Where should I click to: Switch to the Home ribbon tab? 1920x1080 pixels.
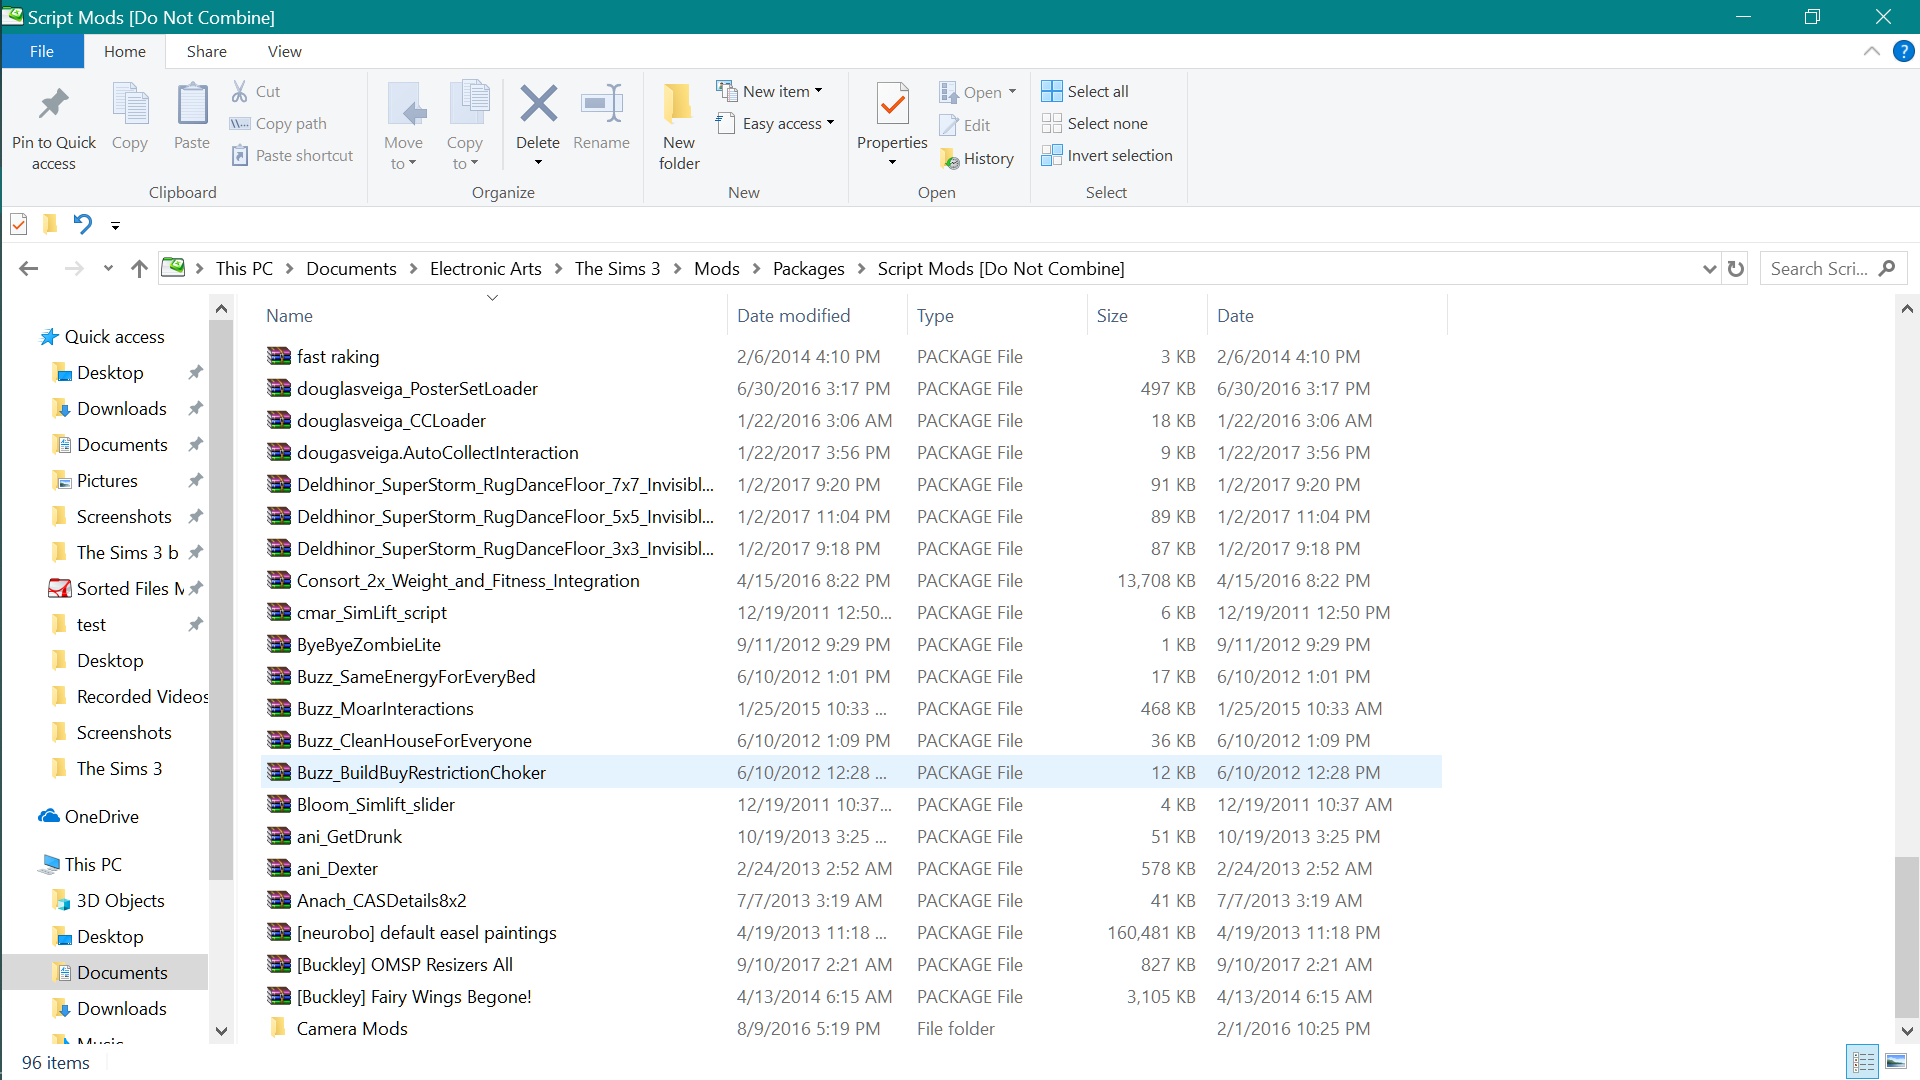125,51
